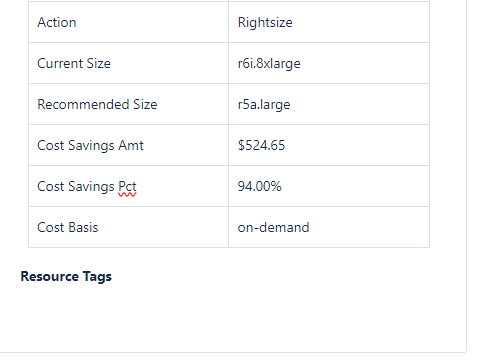Click the Recommended Size label

click(97, 104)
